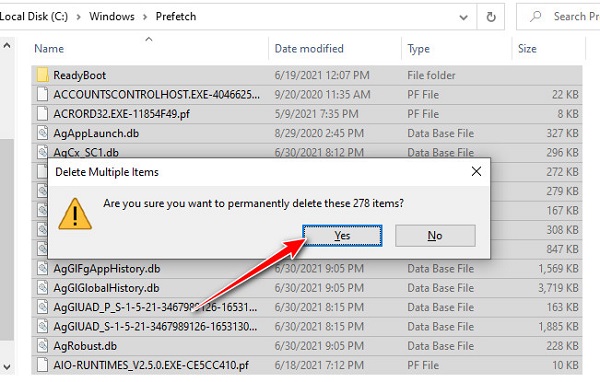The height and width of the screenshot is (382, 600).
Task: Confirm deletion with the Yes button
Action: pos(342,235)
